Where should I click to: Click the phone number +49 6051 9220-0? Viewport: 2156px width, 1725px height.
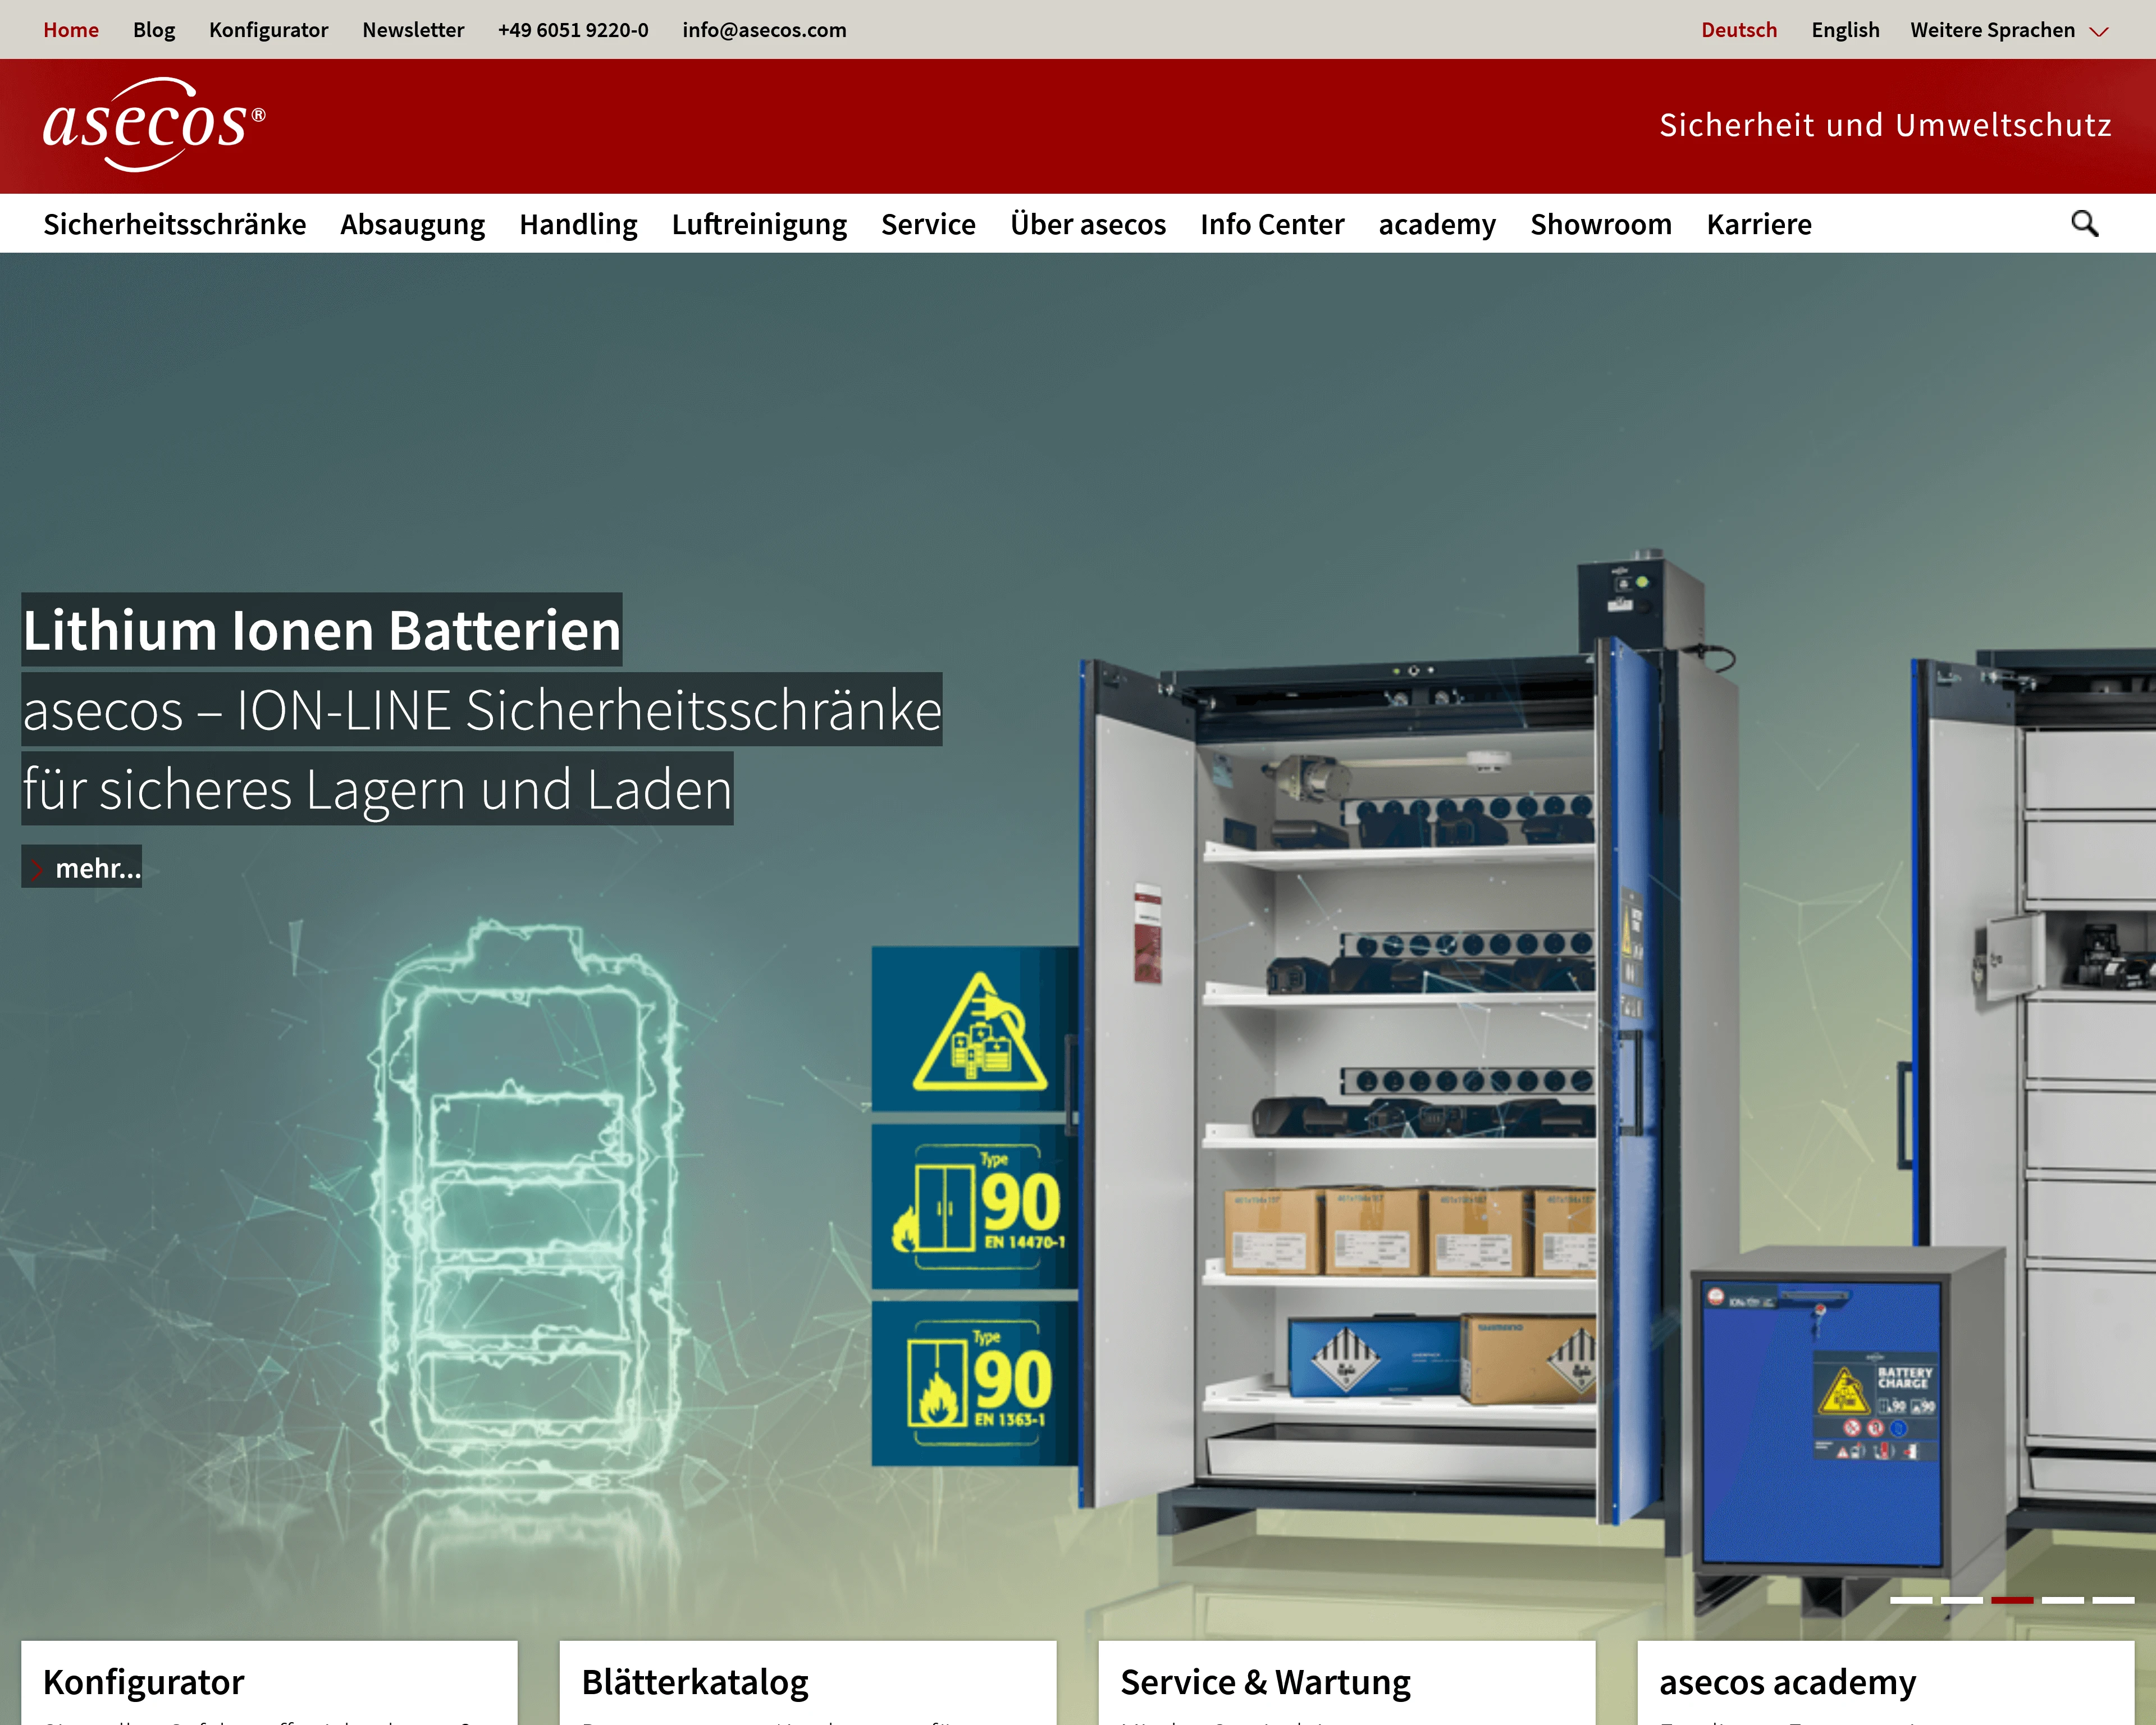[x=573, y=30]
